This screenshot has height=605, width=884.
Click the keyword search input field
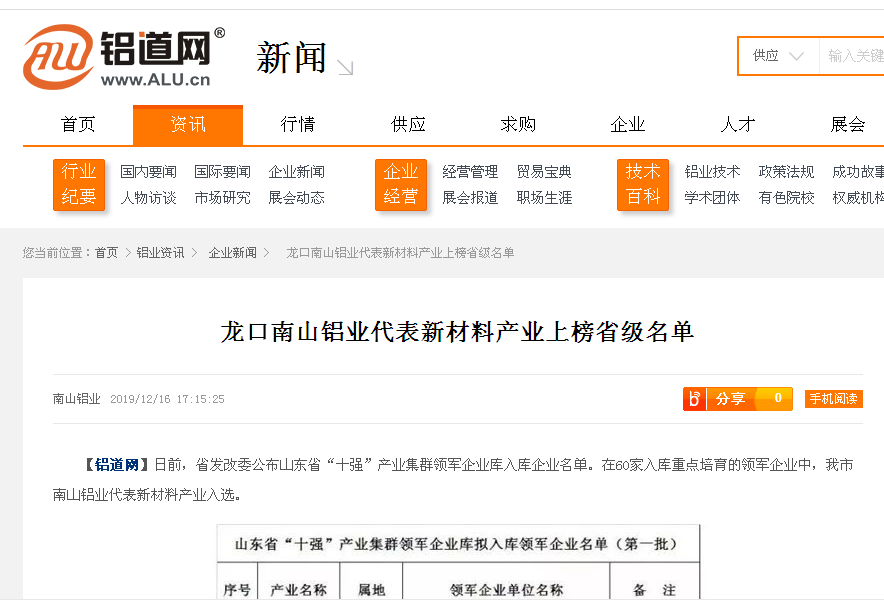[854, 56]
